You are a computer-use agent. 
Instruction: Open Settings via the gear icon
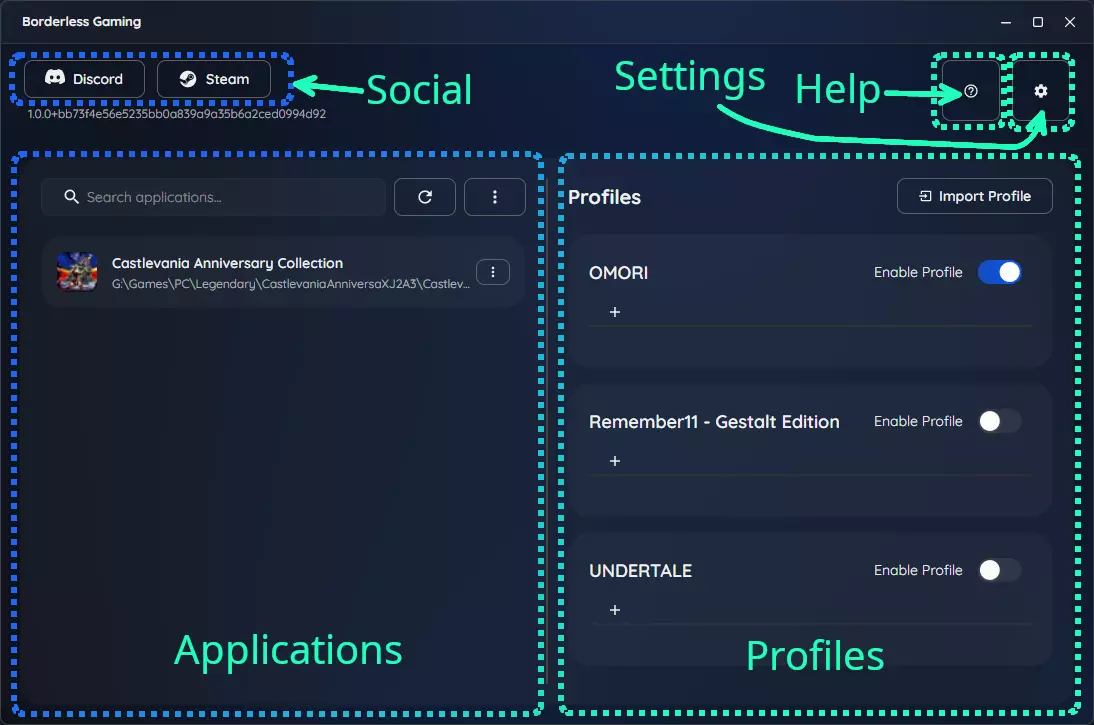click(1040, 91)
